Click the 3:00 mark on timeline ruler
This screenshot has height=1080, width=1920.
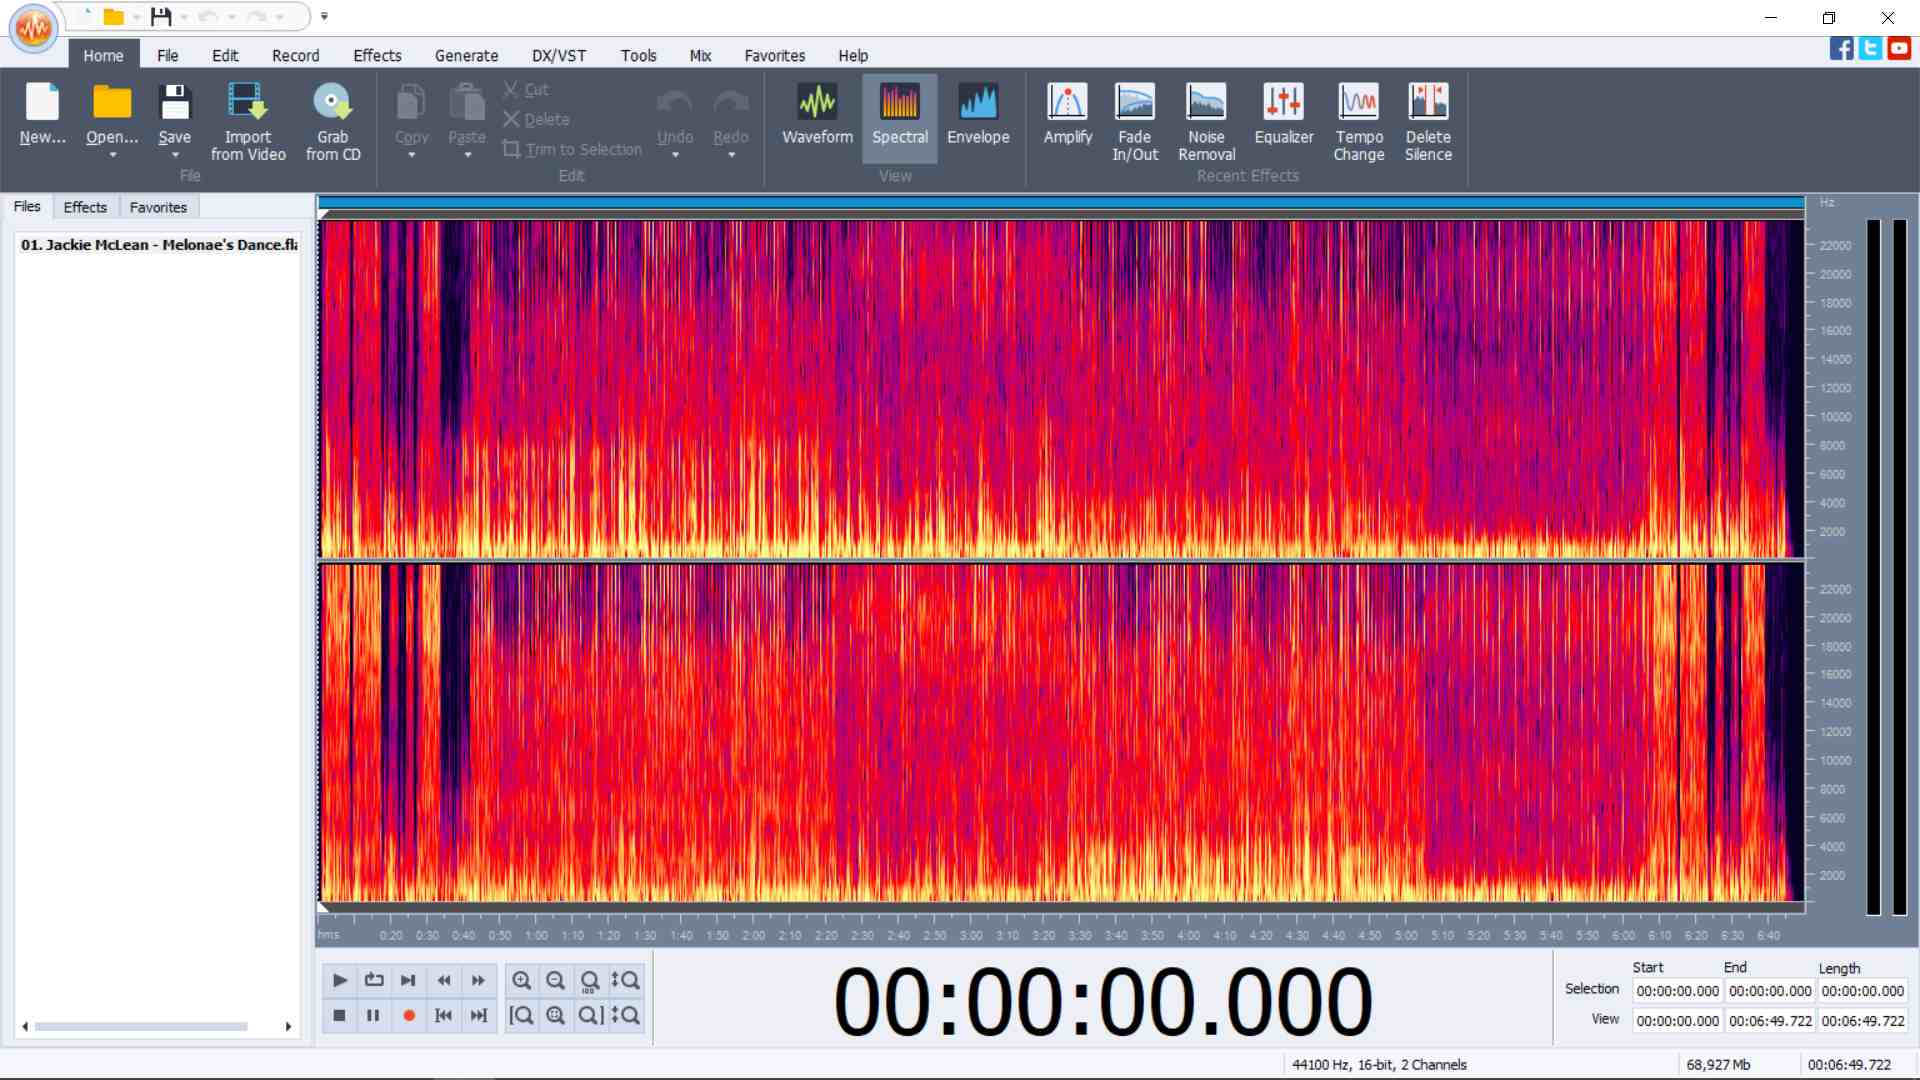tap(970, 936)
